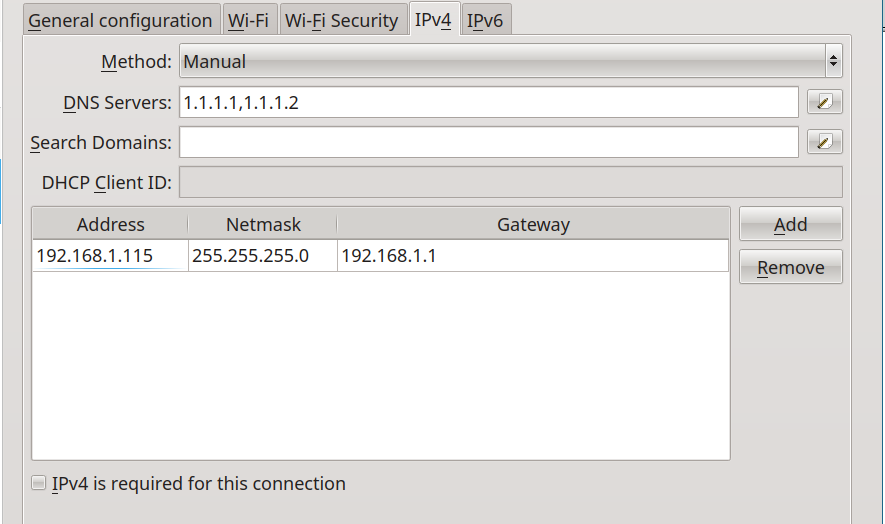Click the DHCP Client ID field

pos(510,182)
